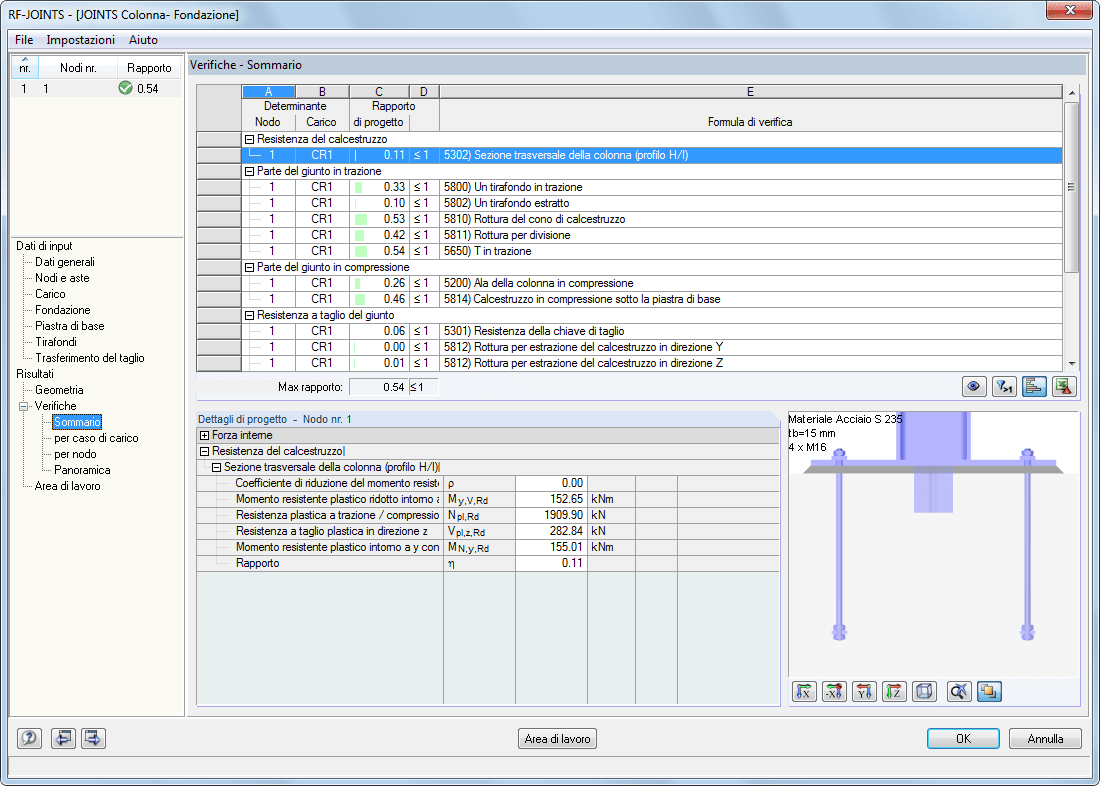Image resolution: width=1100 pixels, height=786 pixels.
Task: Select row 5811) Rottura per divisione
Action: [652, 235]
